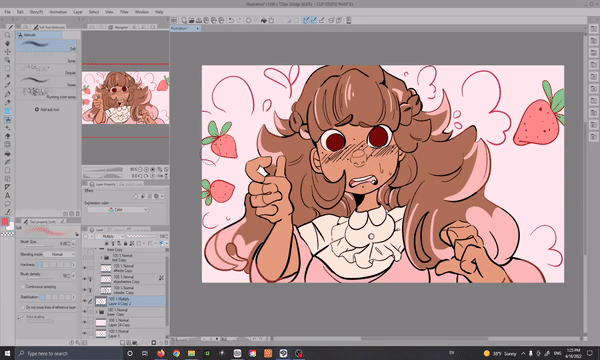This screenshot has width=600, height=360.
Task: Select the Auto select magic wand tool
Action: 7,77
